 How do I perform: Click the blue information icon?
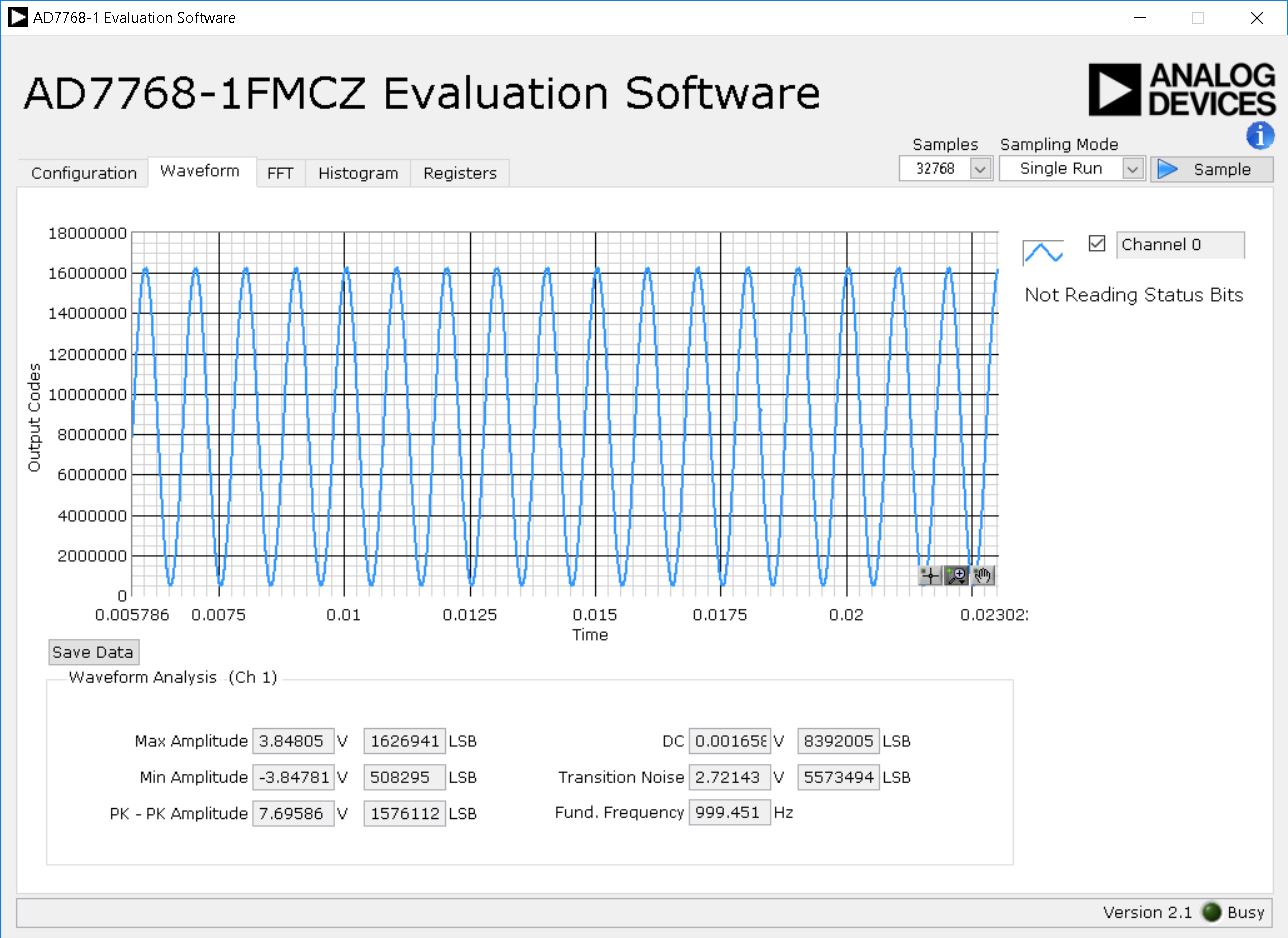click(1260, 136)
